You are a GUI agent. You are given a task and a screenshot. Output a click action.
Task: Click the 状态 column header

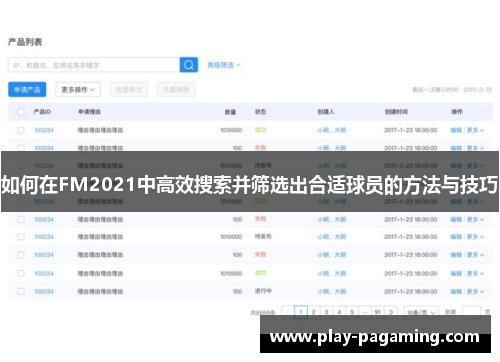(x=260, y=112)
